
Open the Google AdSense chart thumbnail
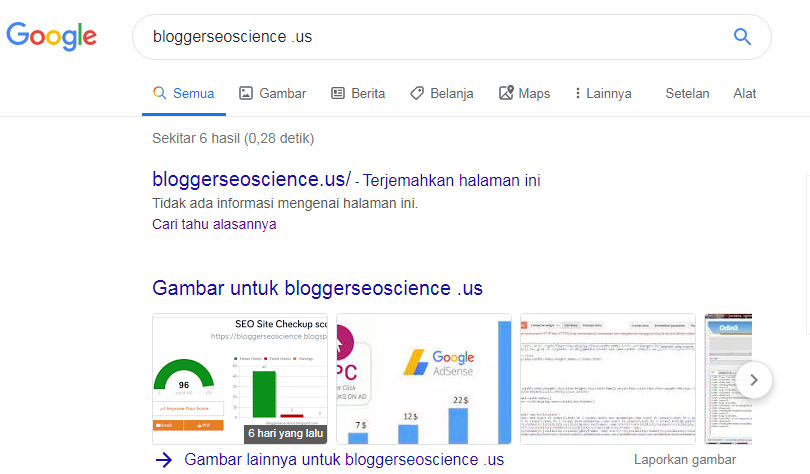(x=424, y=378)
